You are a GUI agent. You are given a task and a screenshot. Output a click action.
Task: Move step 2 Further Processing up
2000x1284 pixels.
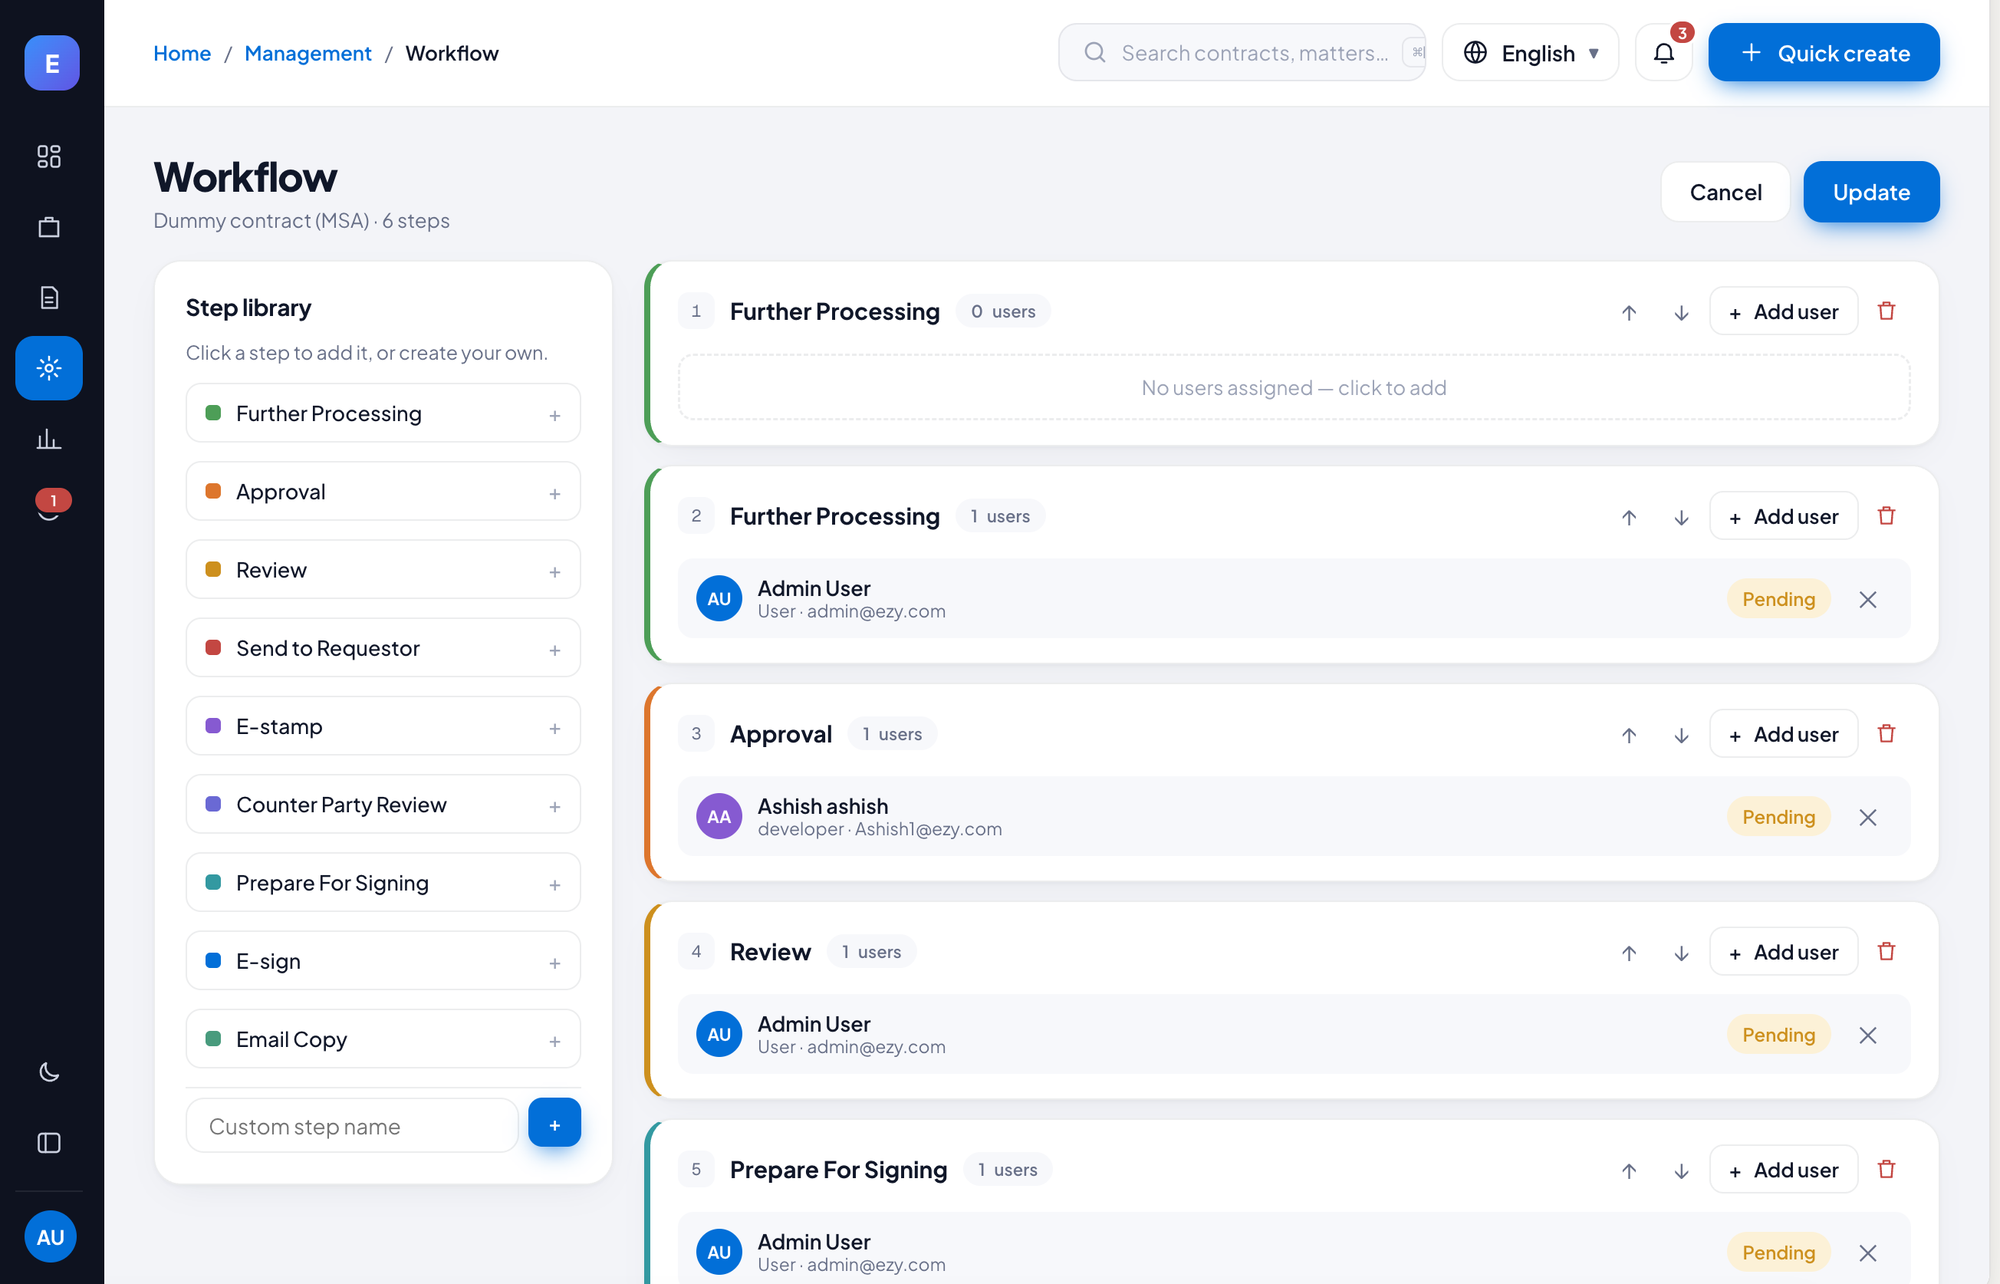pos(1629,517)
